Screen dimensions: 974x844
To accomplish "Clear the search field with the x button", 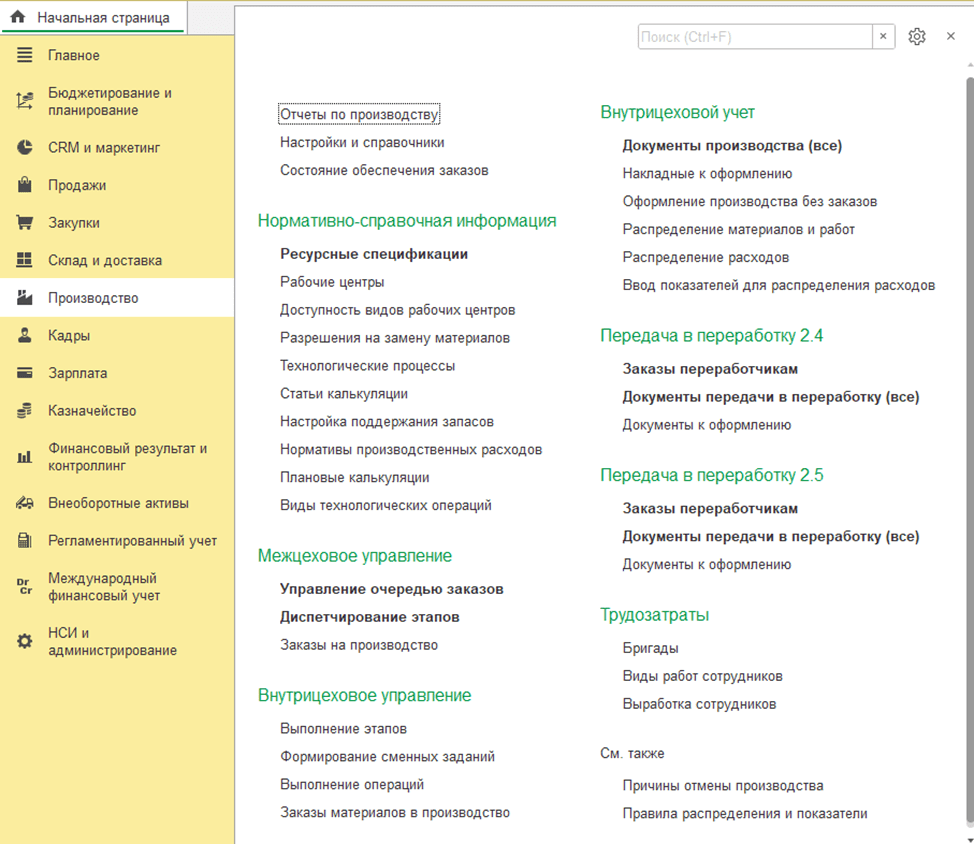I will click(883, 37).
